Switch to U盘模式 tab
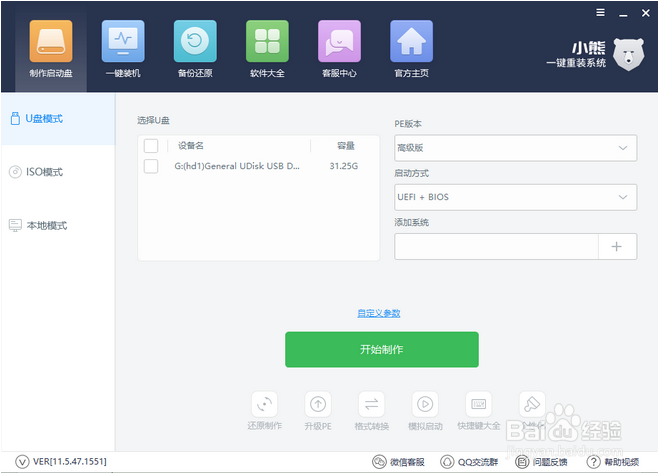The image size is (659, 474). point(58,119)
